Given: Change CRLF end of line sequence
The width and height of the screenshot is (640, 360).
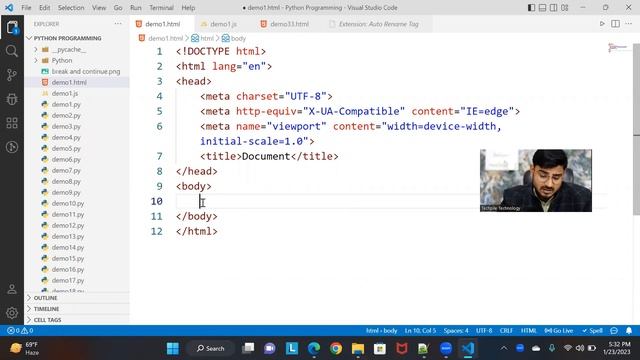Looking at the screenshot, I should [506, 331].
